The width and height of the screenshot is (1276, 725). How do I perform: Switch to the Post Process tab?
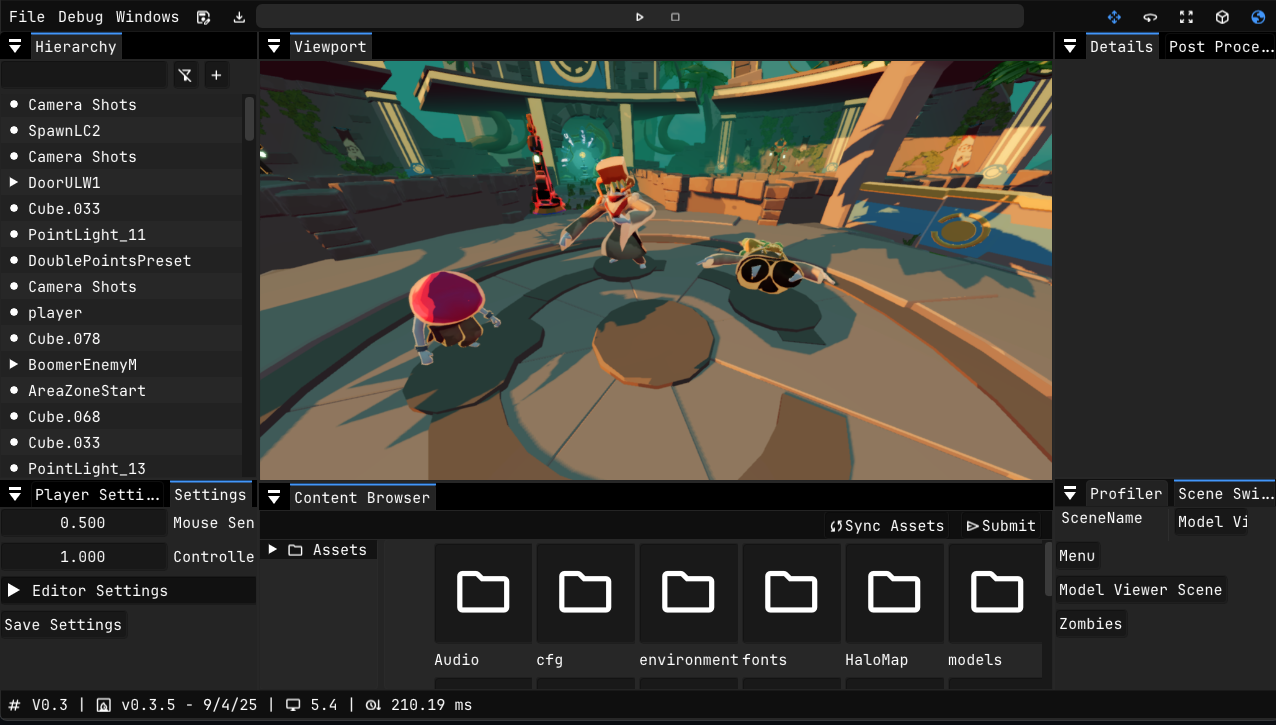pyautogui.click(x=1219, y=47)
